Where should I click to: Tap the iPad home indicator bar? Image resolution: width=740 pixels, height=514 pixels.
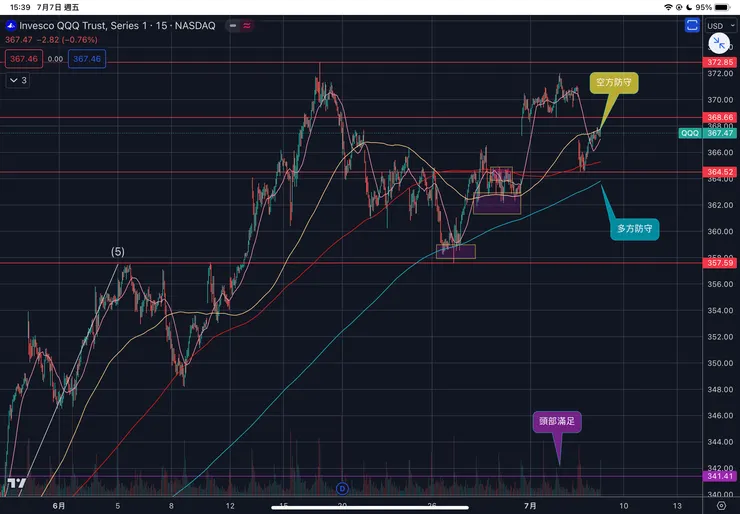click(370, 508)
